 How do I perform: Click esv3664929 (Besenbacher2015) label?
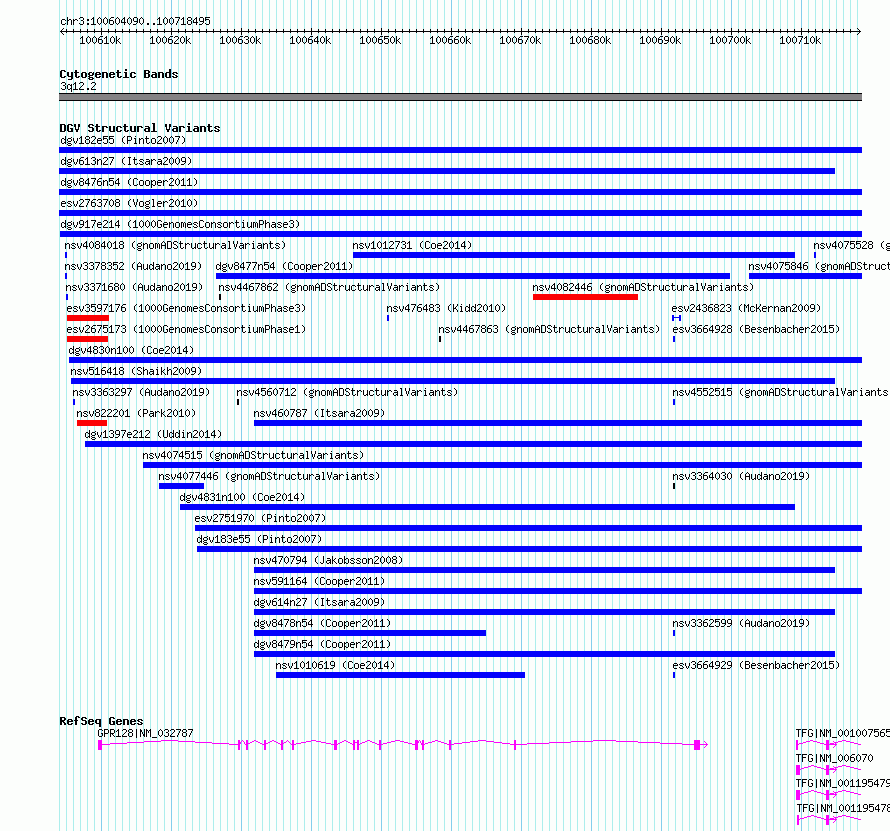click(756, 665)
